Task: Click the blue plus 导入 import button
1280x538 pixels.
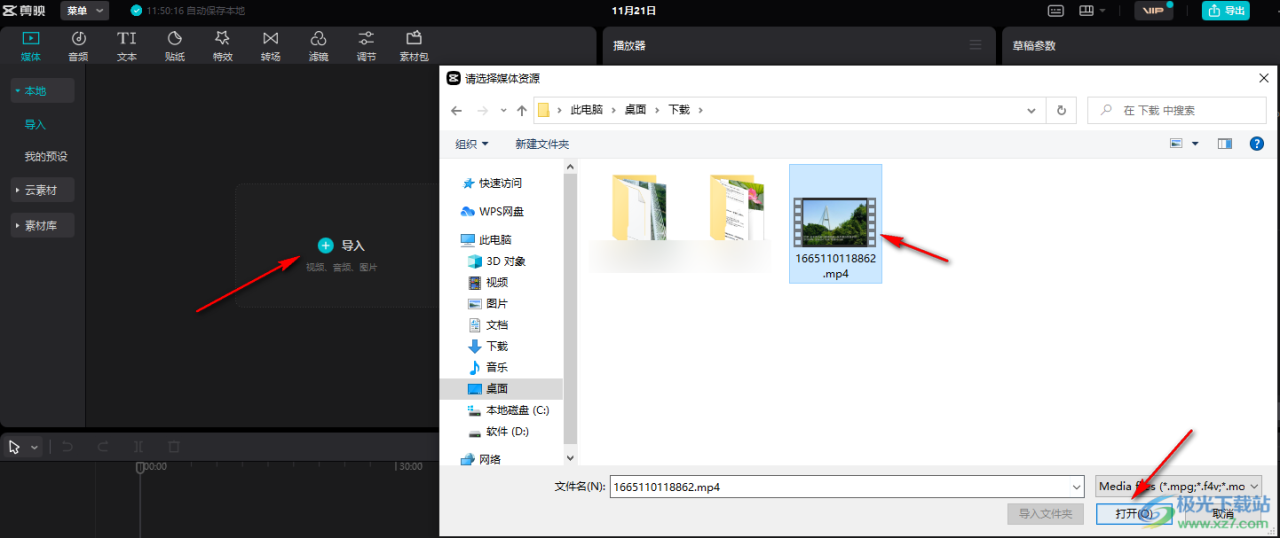Action: [341, 245]
